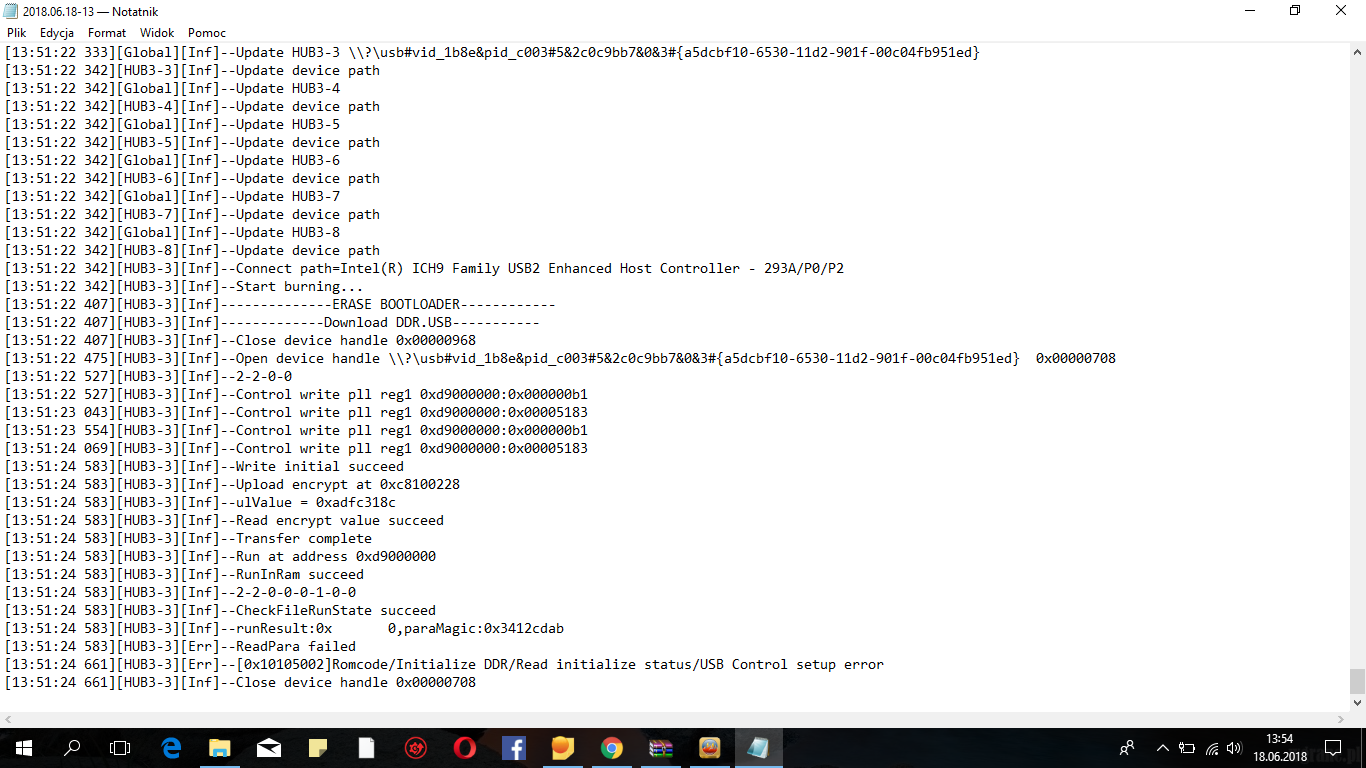This screenshot has height=768, width=1366.
Task: Open the Plik menu
Action: pyautogui.click(x=16, y=33)
